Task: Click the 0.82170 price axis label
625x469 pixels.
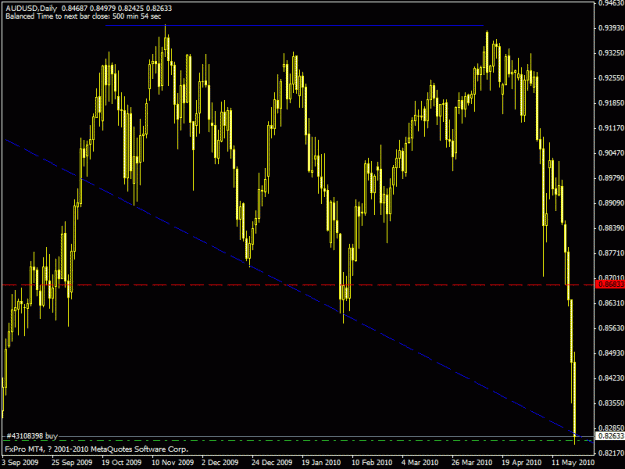Action: pos(611,453)
